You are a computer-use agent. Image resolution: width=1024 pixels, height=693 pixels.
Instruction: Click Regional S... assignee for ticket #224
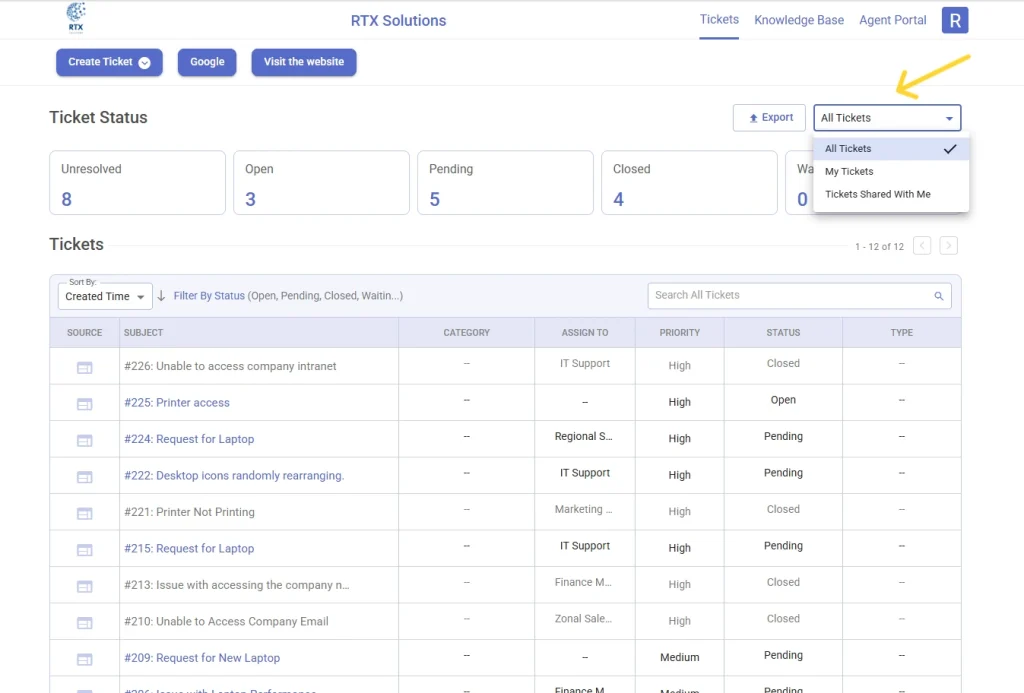pos(584,436)
